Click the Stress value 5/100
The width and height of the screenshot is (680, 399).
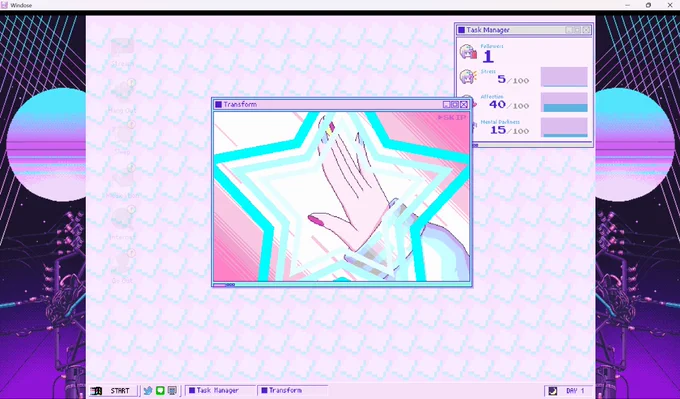point(513,80)
